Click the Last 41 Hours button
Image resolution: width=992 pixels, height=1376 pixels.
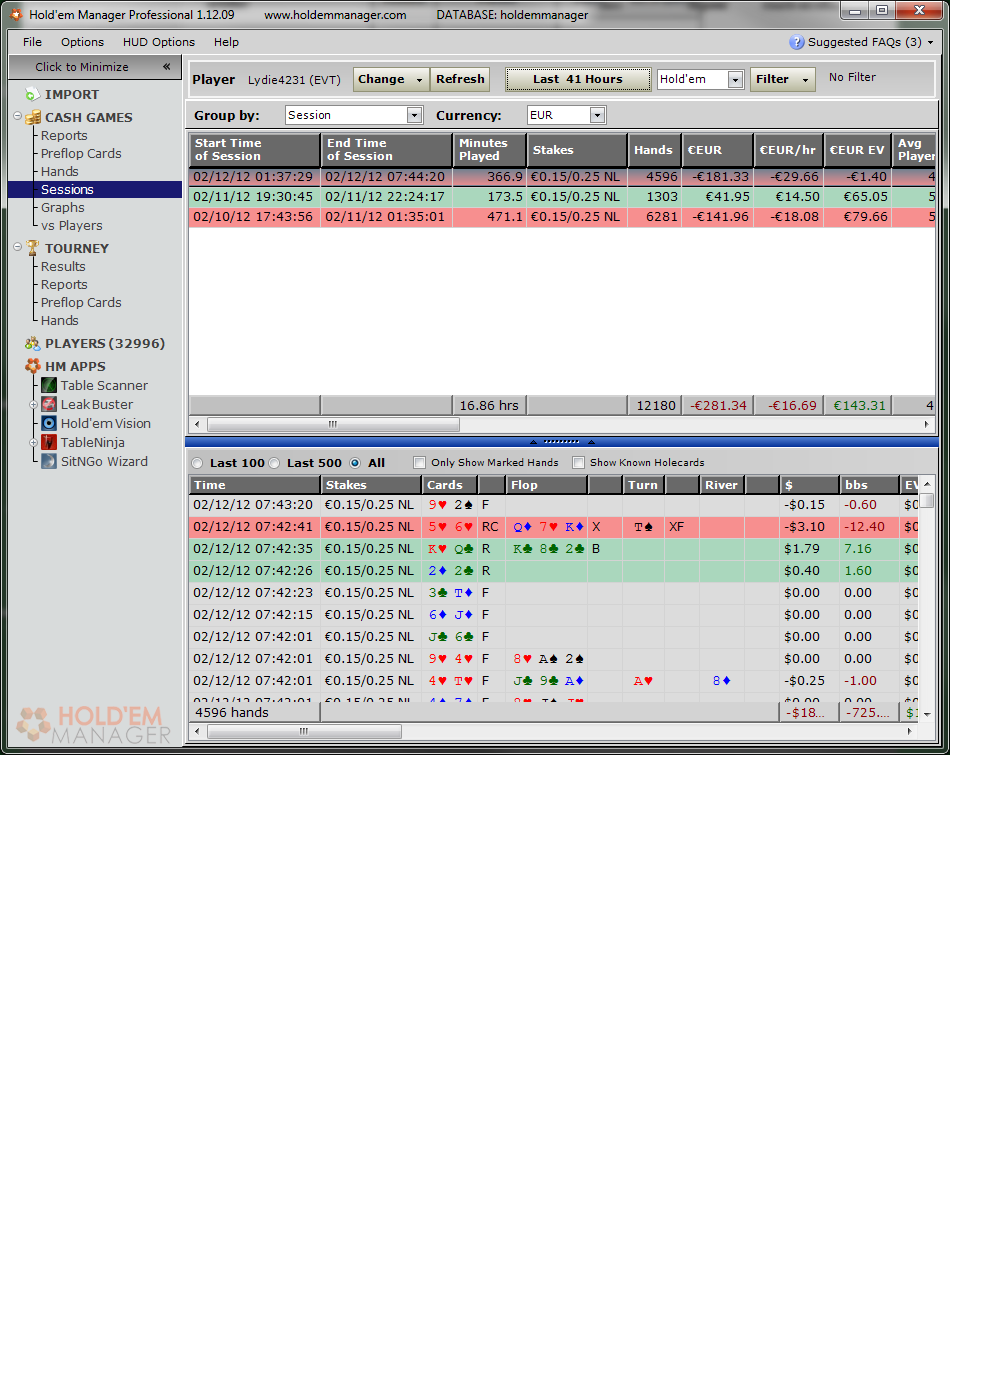578,79
